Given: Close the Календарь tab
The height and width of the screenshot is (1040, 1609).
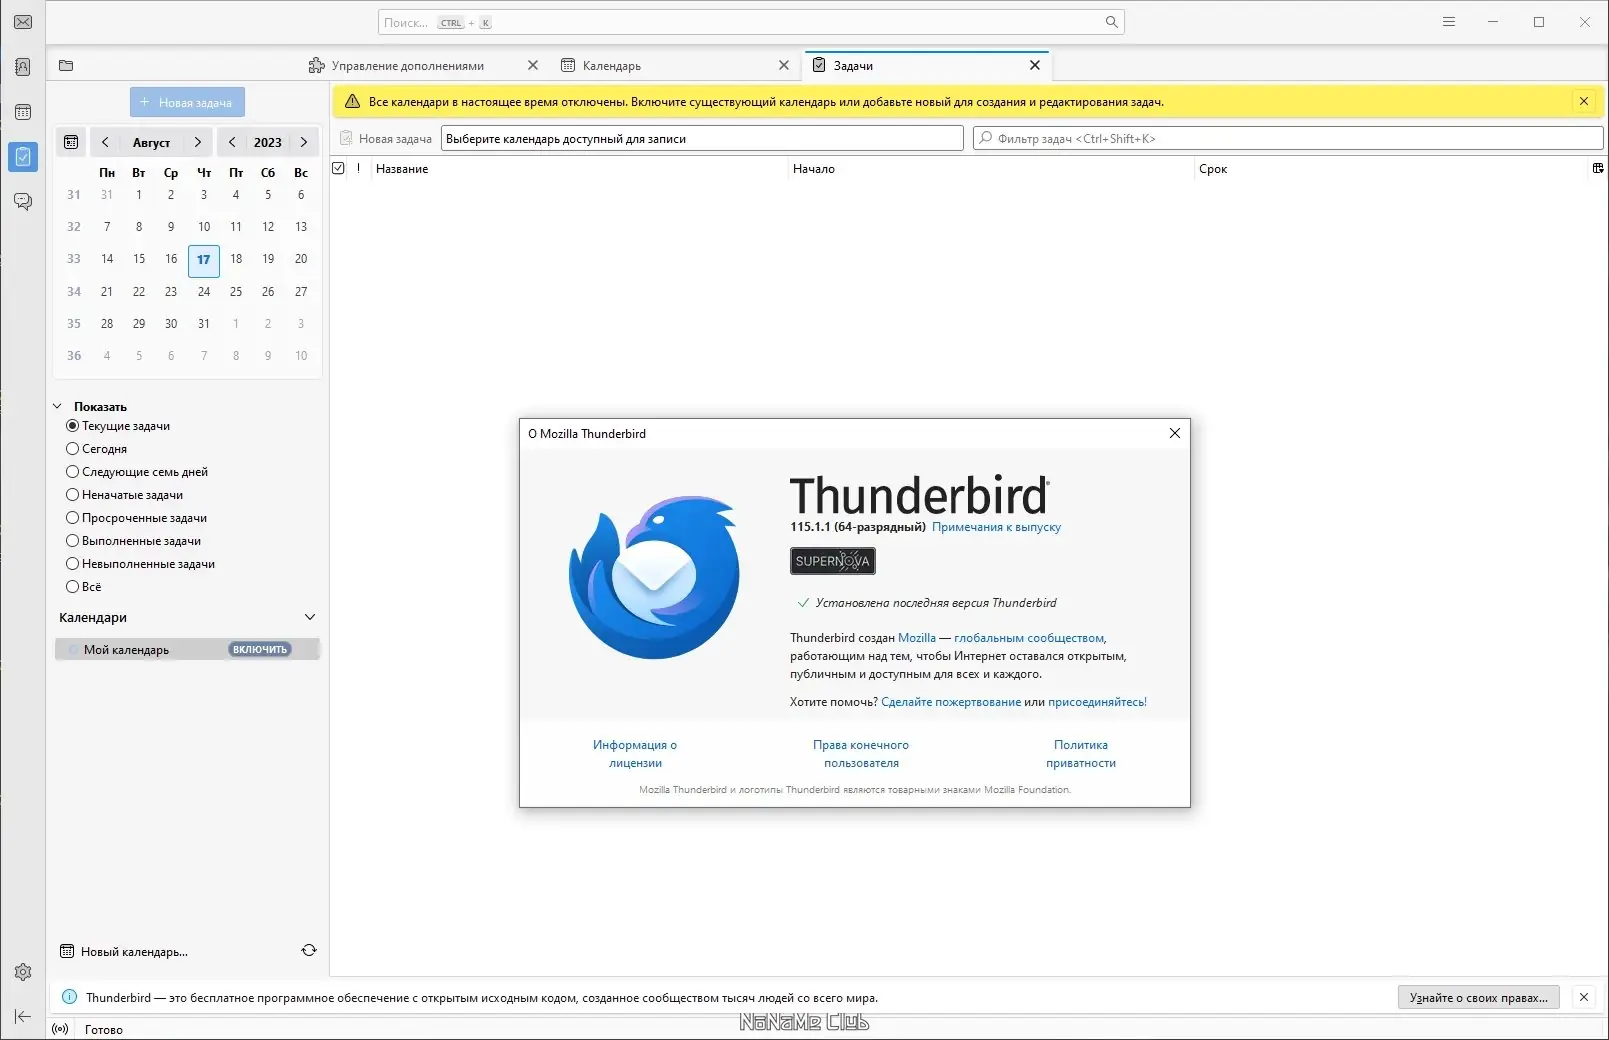Looking at the screenshot, I should pyautogui.click(x=784, y=66).
